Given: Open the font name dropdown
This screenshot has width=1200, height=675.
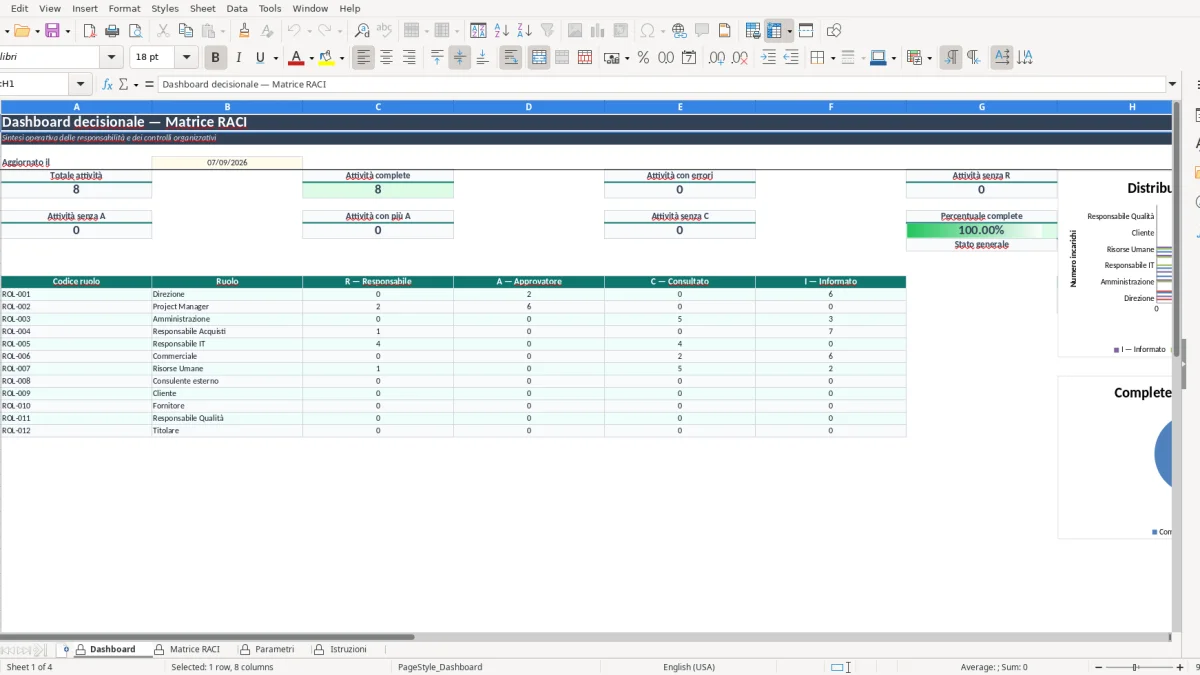Looking at the screenshot, I should click(112, 58).
